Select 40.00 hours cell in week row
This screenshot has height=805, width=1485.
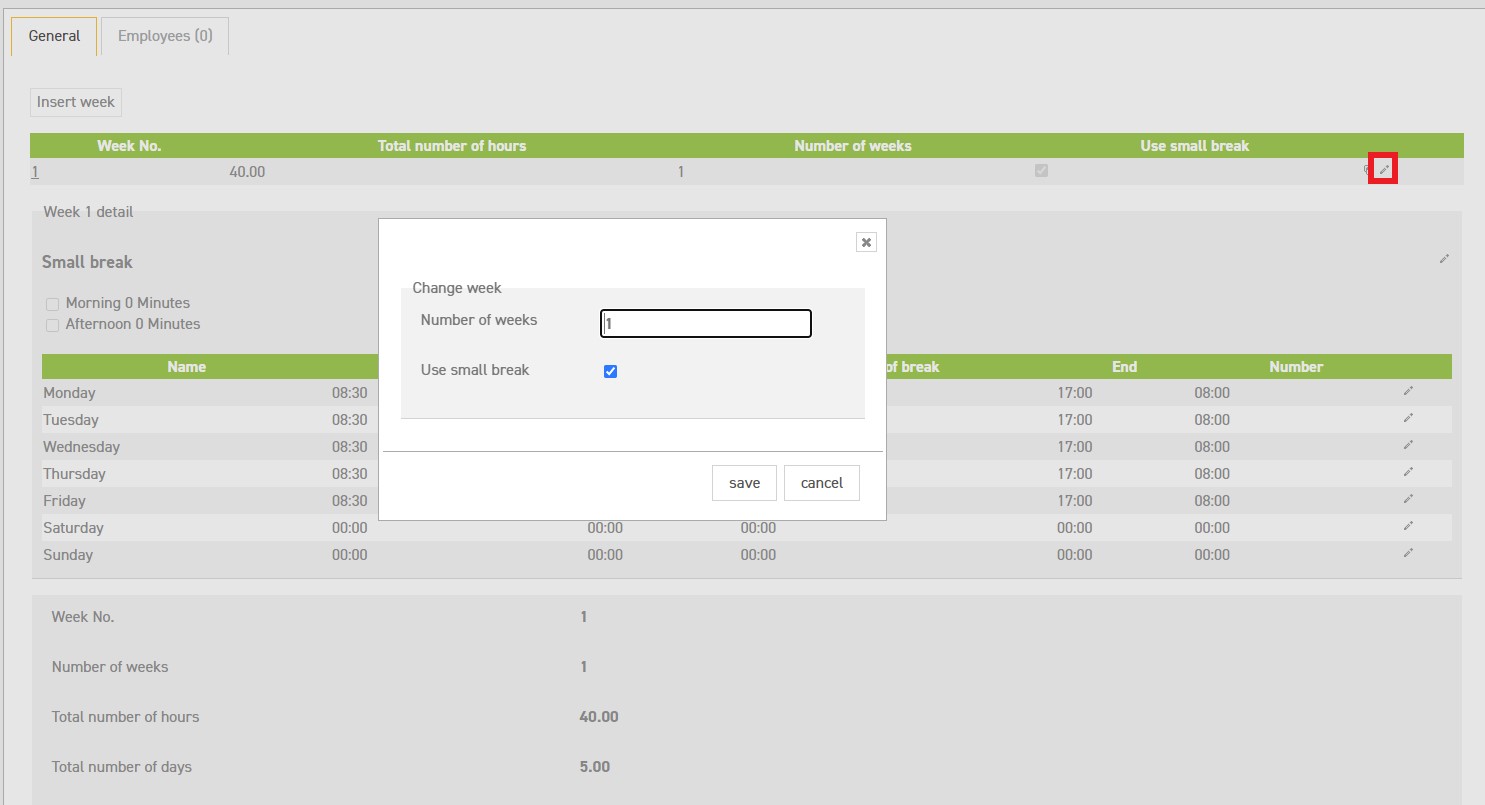247,172
